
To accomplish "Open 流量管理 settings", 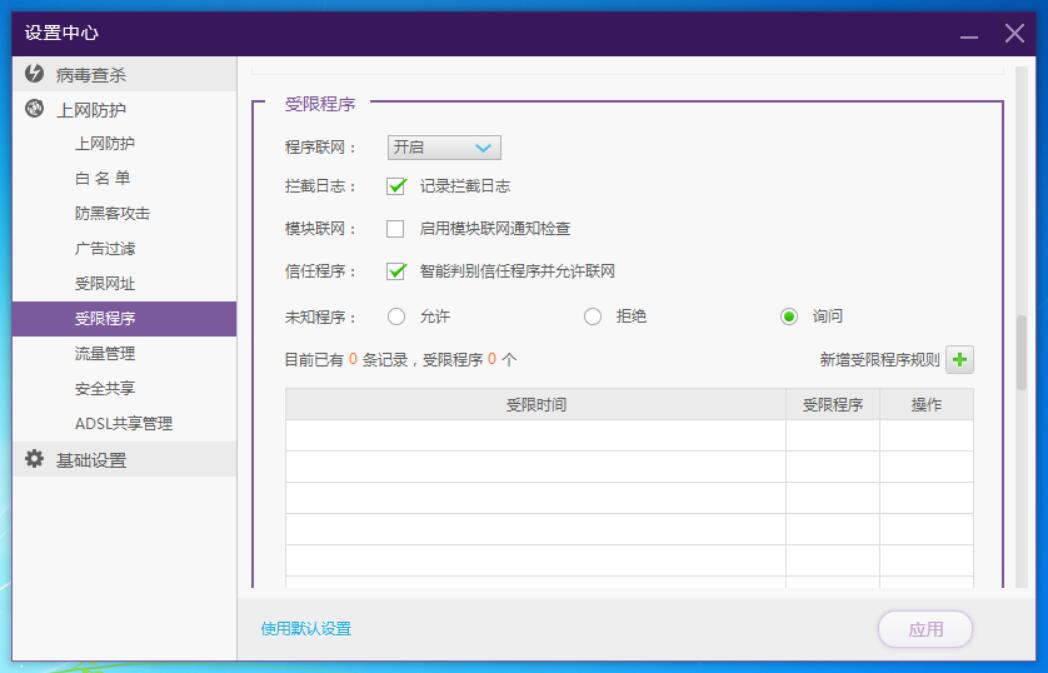I will (x=105, y=354).
